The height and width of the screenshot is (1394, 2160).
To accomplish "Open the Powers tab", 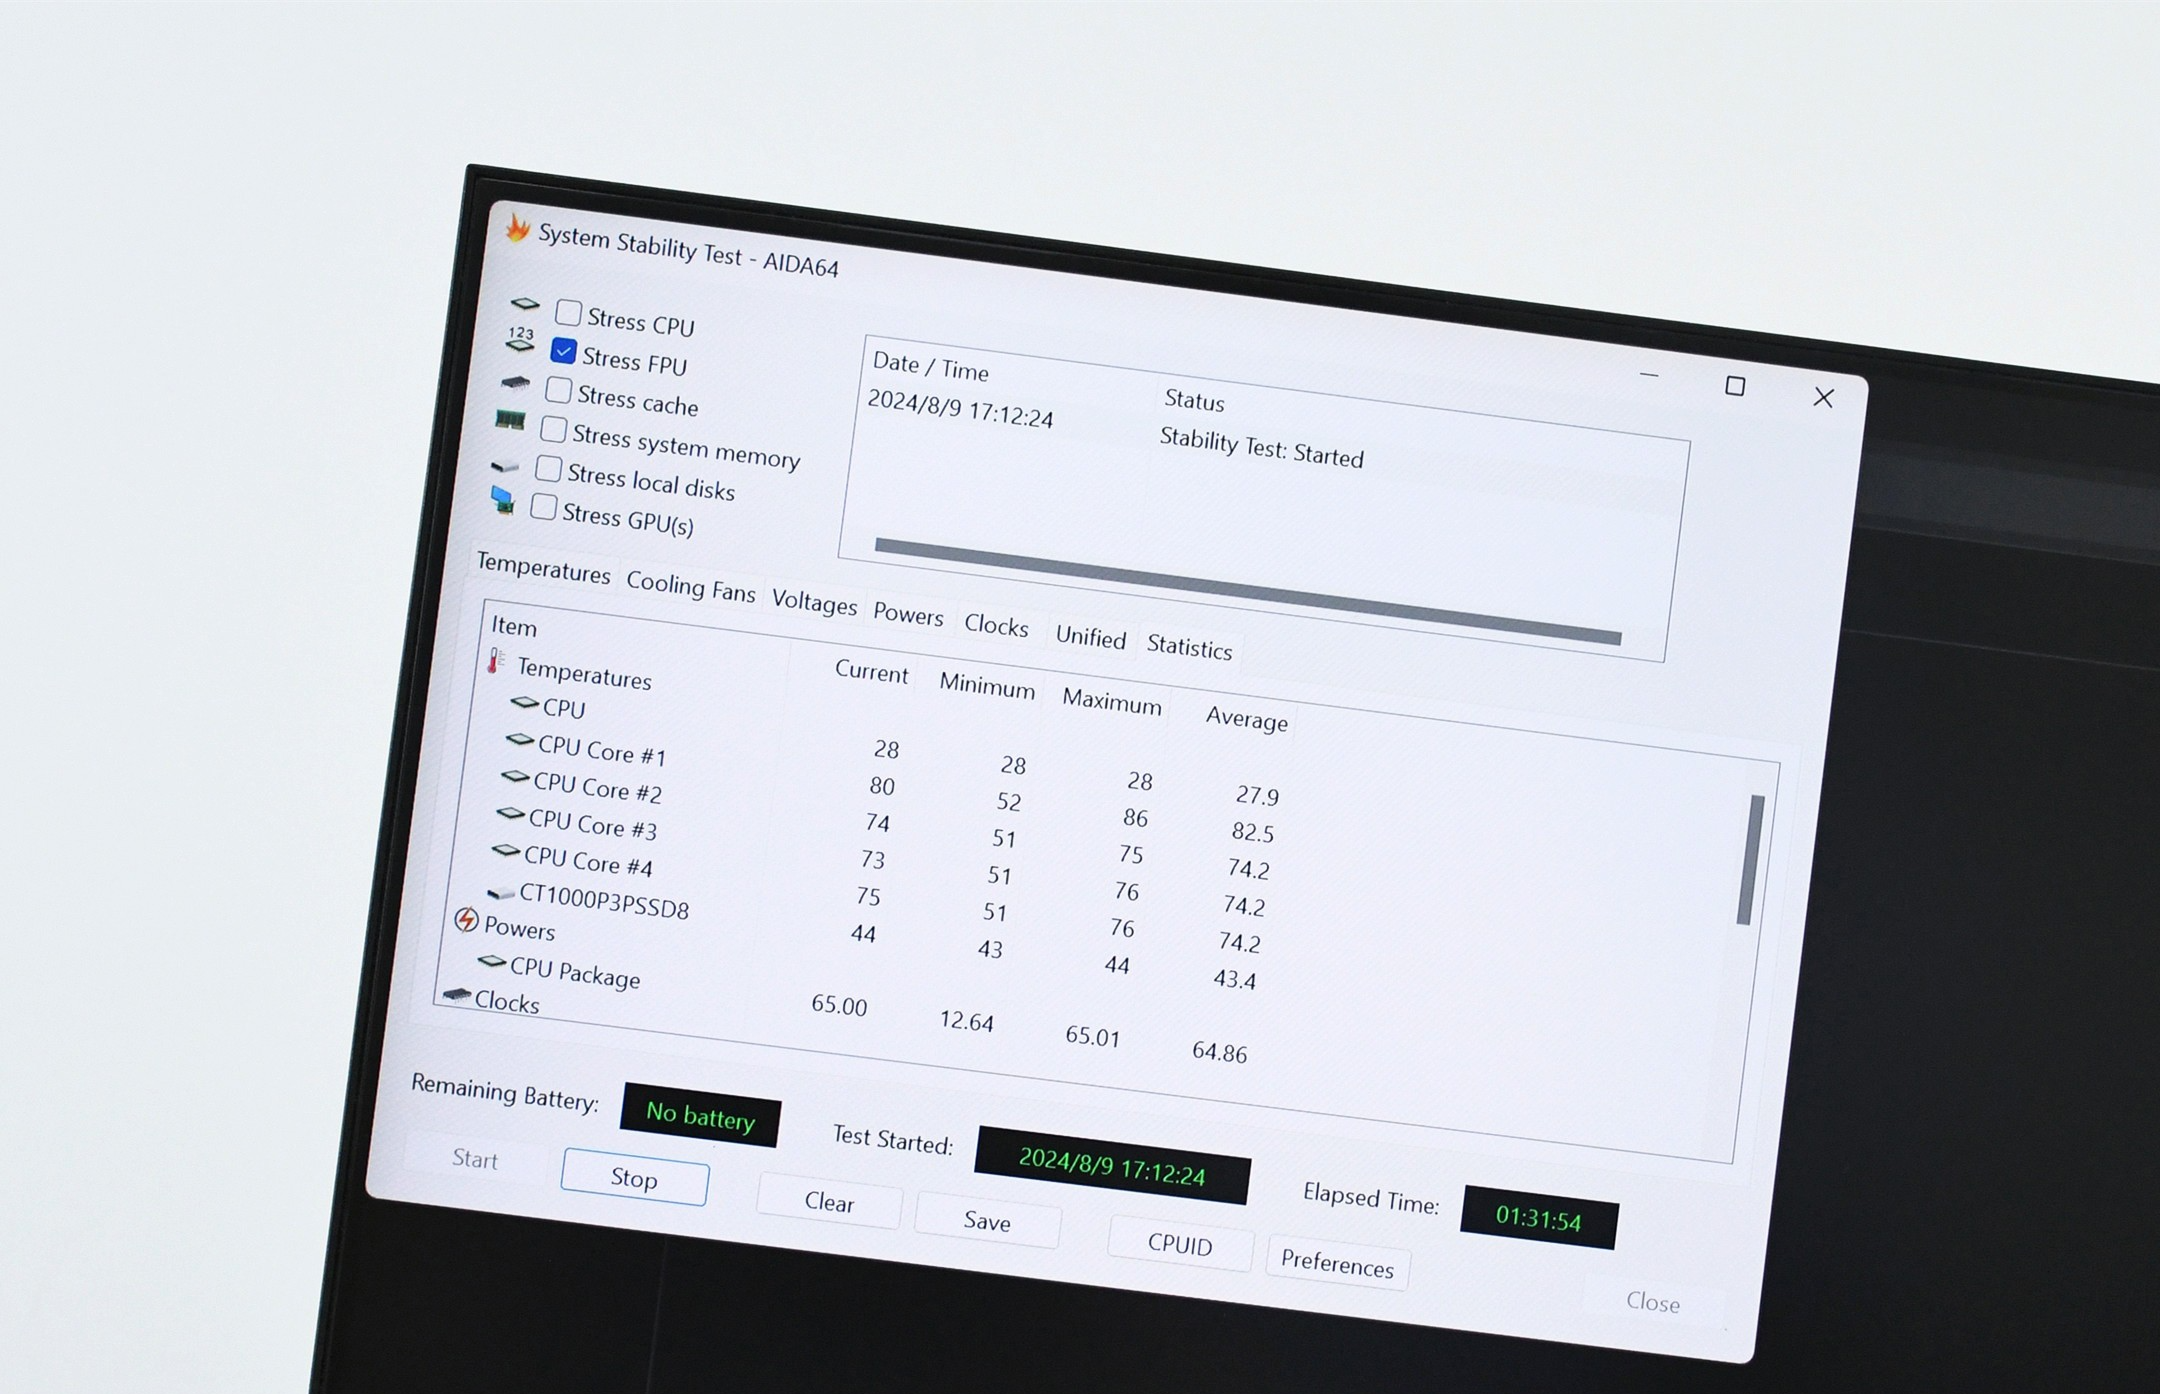I will pos(908,613).
